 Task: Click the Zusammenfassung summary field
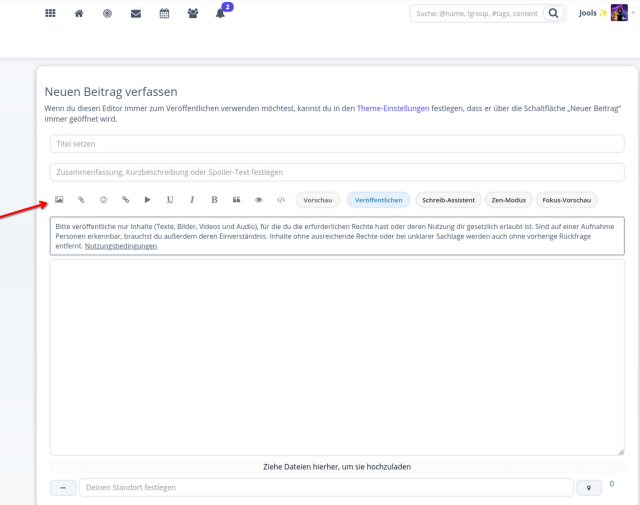coord(337,172)
